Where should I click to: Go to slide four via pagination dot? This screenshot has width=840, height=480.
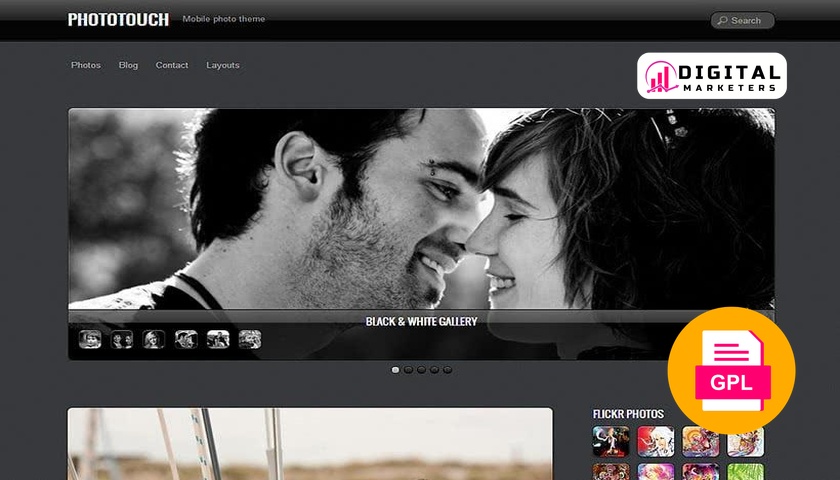(x=434, y=370)
